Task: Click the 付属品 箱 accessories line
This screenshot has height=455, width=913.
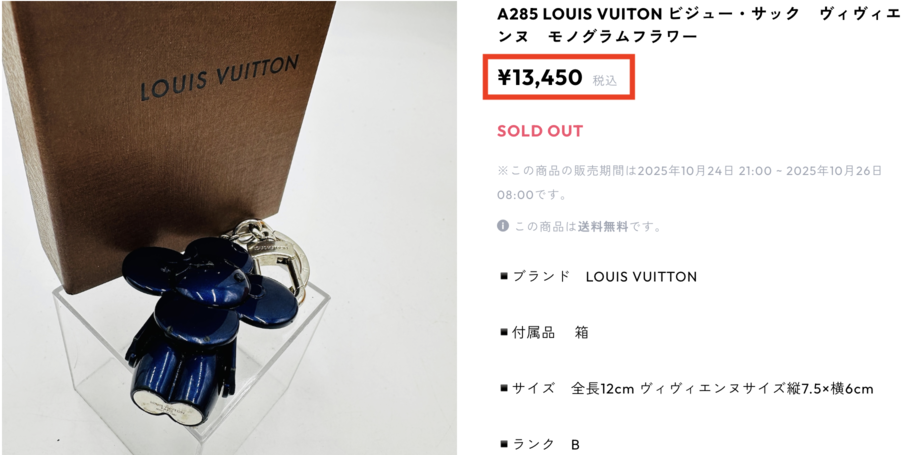Action: (544, 333)
